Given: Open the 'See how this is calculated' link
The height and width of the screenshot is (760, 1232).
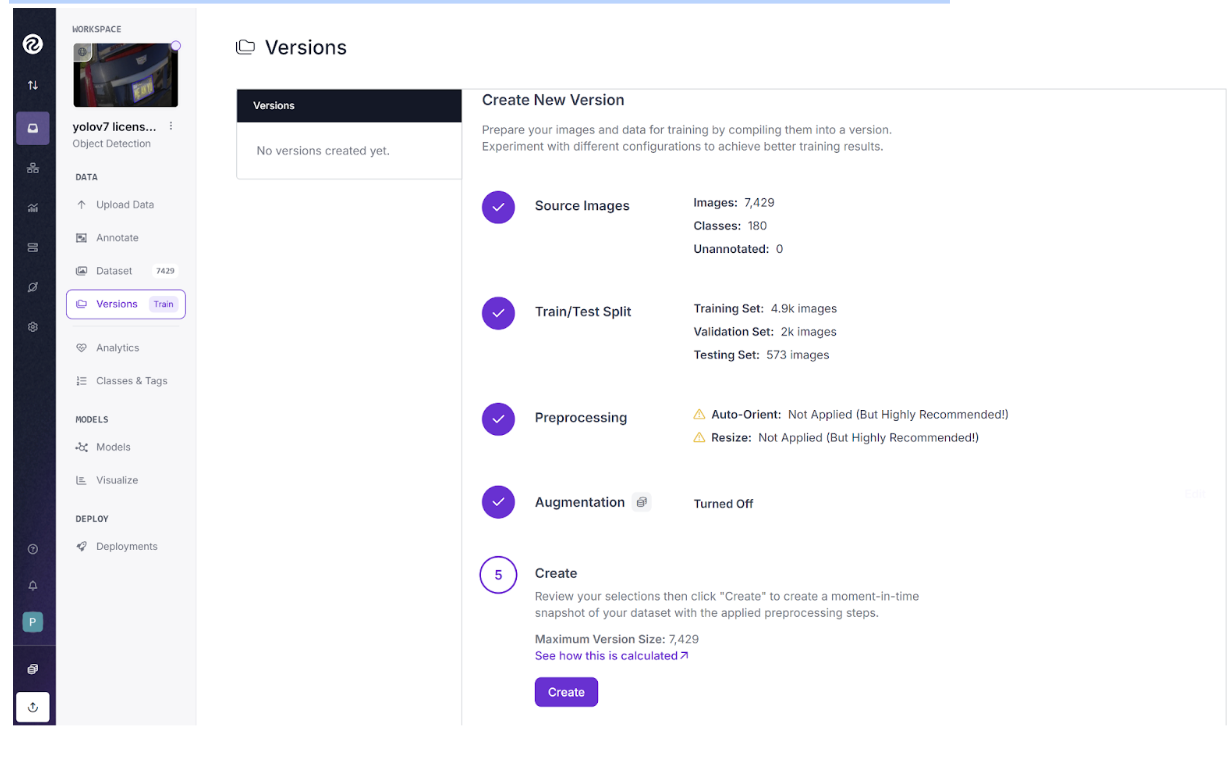Looking at the screenshot, I should [x=612, y=656].
